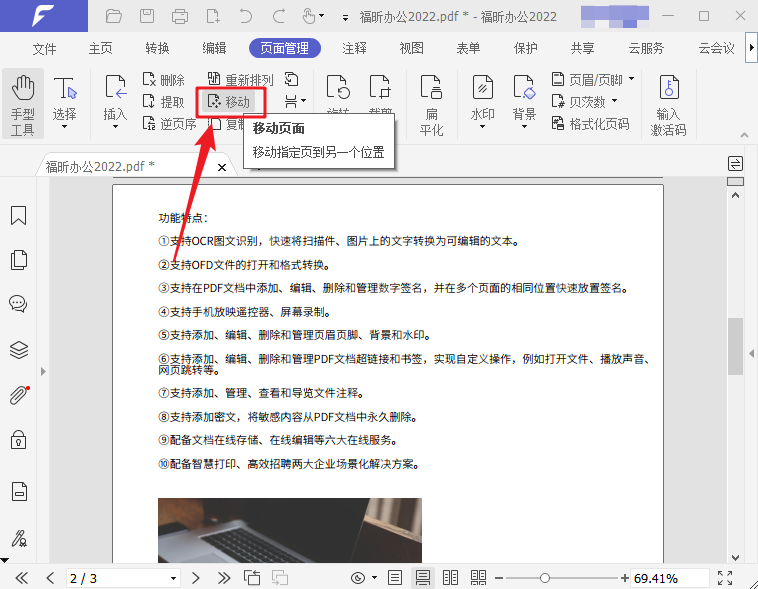Collapse the ribbon with the up chevron
Image resolution: width=758 pixels, height=589 pixels.
click(744, 135)
